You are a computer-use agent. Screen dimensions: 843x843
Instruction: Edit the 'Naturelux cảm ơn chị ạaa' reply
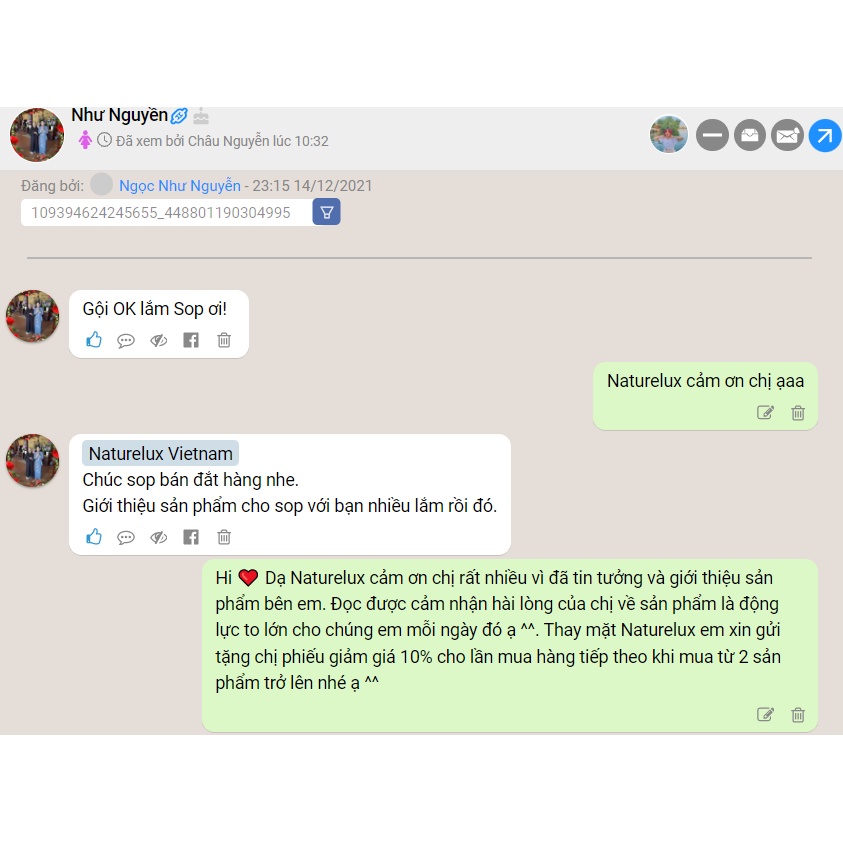point(765,412)
